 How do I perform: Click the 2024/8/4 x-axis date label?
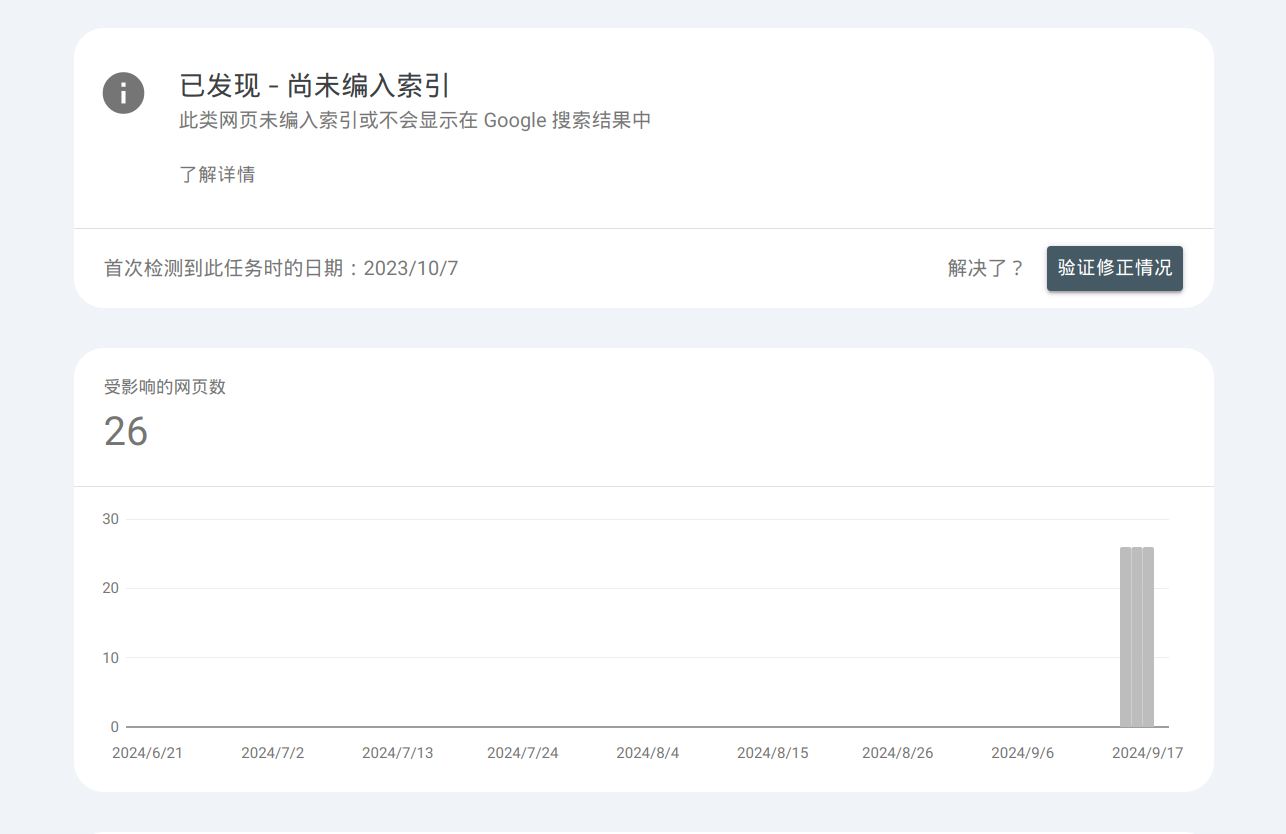click(x=647, y=753)
